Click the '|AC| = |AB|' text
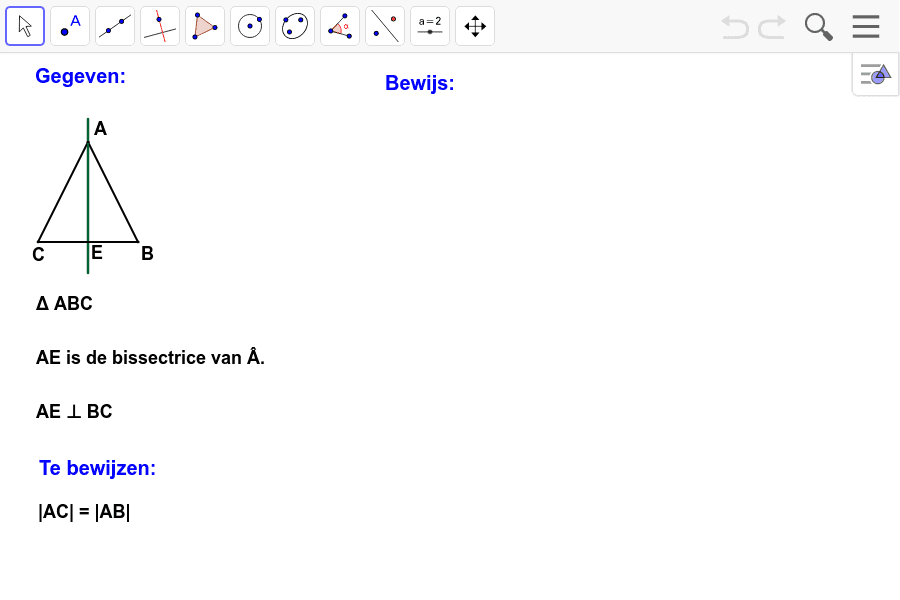Screen dimensions: 900x600 (x=84, y=512)
